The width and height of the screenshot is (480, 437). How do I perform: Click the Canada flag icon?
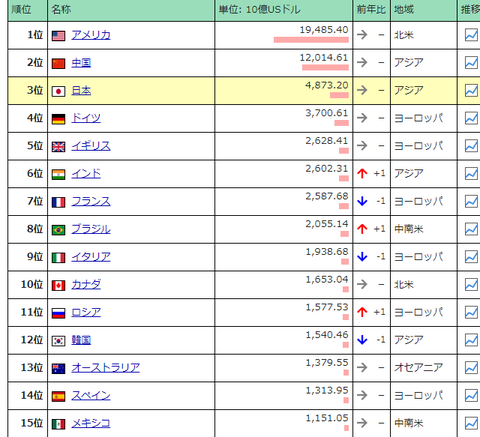[x=58, y=285]
